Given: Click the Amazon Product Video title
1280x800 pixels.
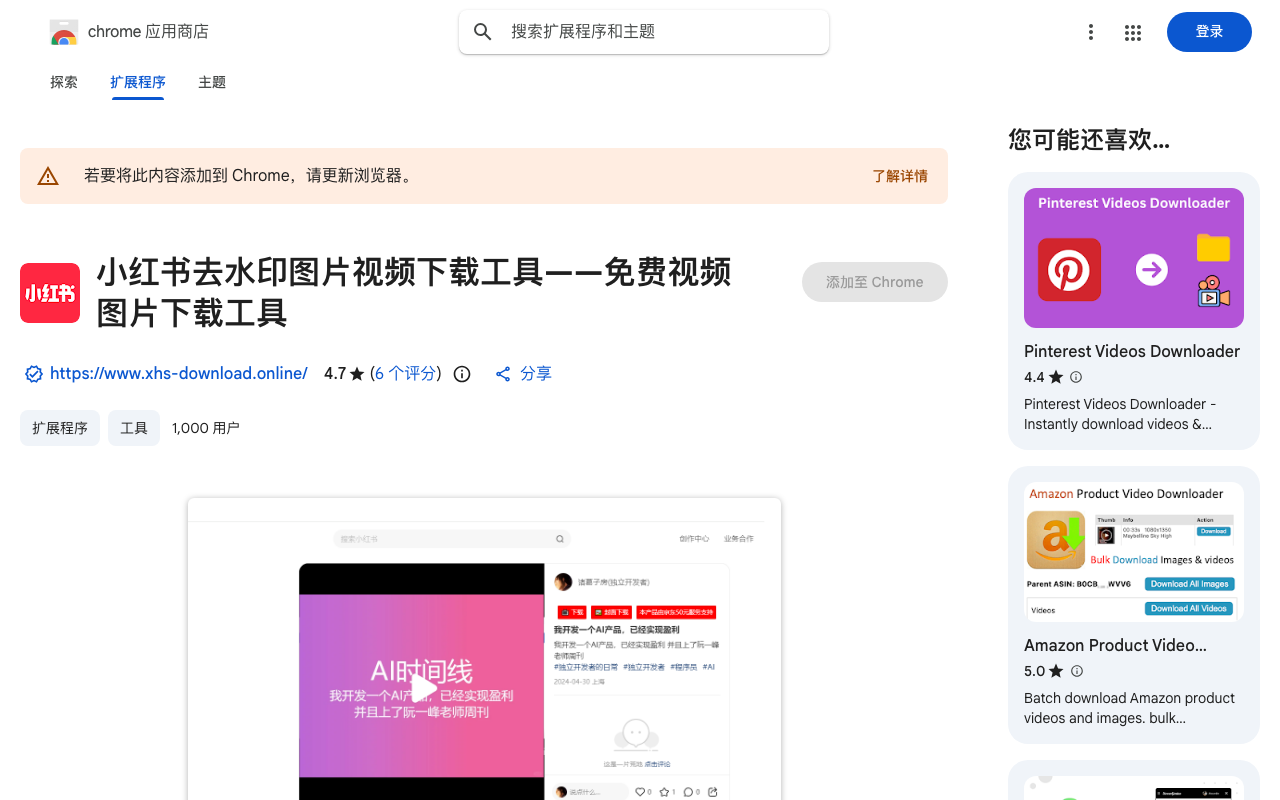Looking at the screenshot, I should [1116, 646].
